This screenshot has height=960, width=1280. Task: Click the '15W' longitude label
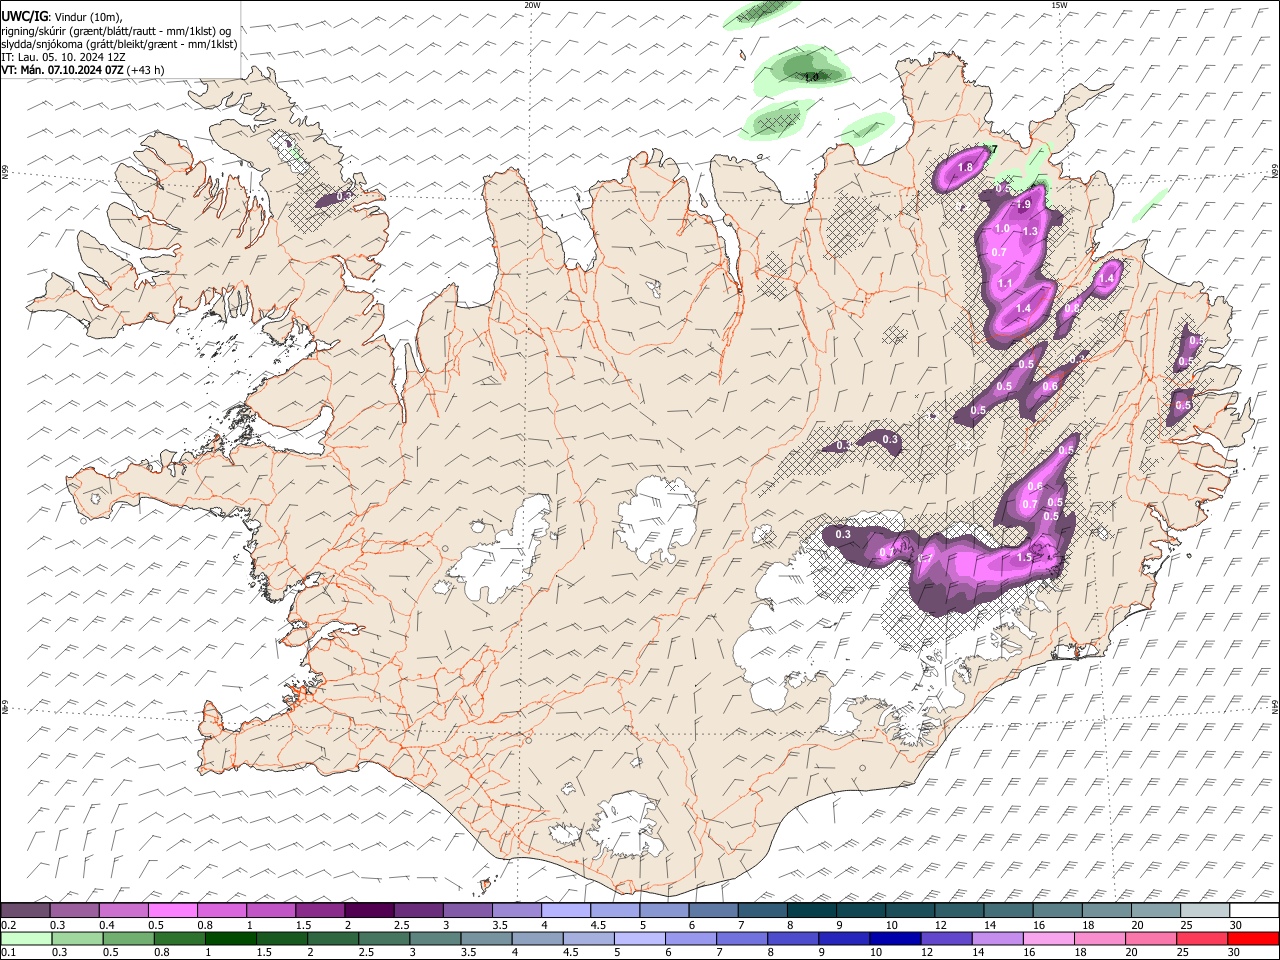[1059, 5]
